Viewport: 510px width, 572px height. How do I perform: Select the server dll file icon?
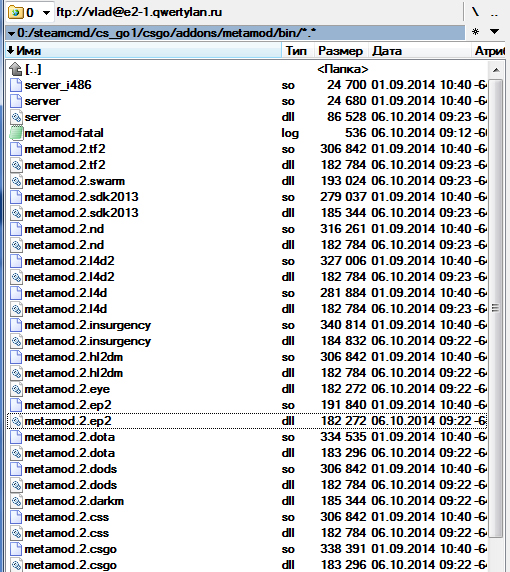coord(16,117)
